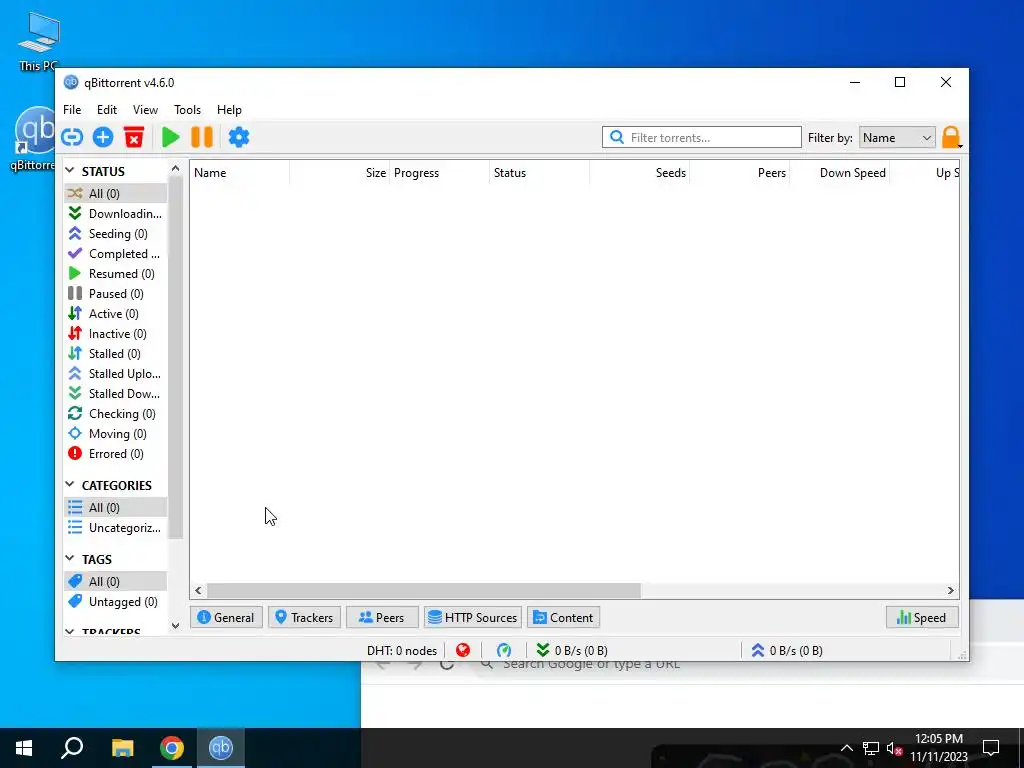Select the Downloading status filter
The image size is (1024, 768).
point(116,214)
